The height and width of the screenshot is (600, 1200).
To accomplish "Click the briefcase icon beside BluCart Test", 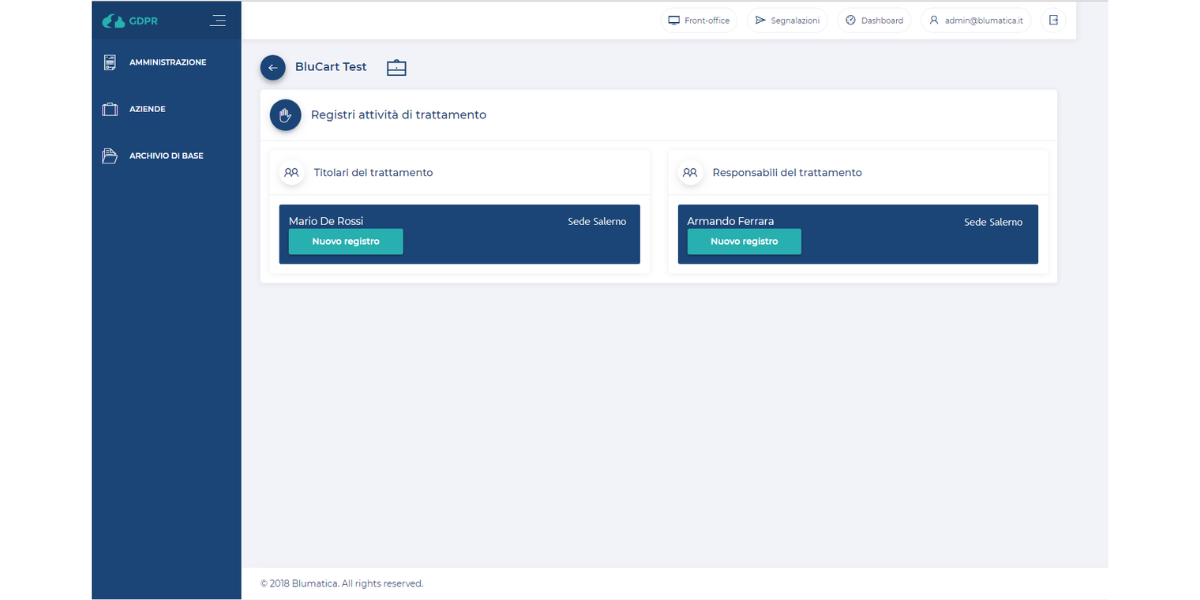I will (x=397, y=67).
